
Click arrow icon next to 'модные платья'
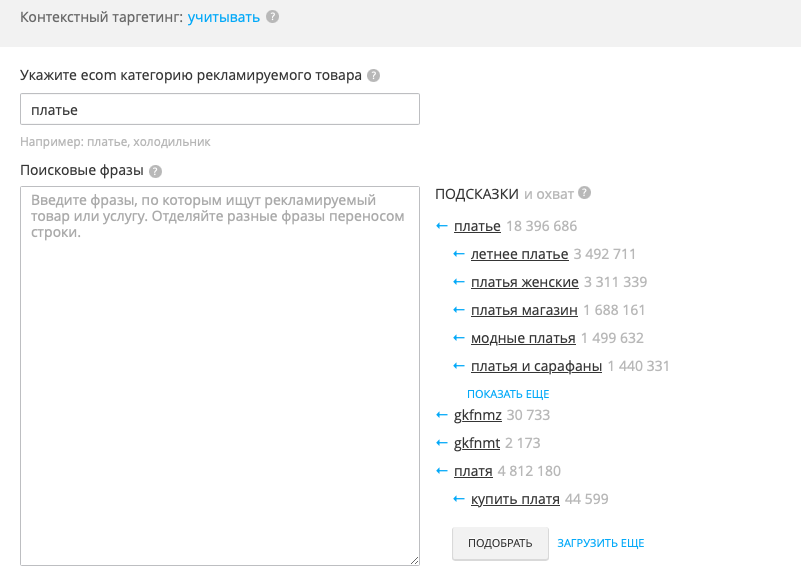[459, 338]
